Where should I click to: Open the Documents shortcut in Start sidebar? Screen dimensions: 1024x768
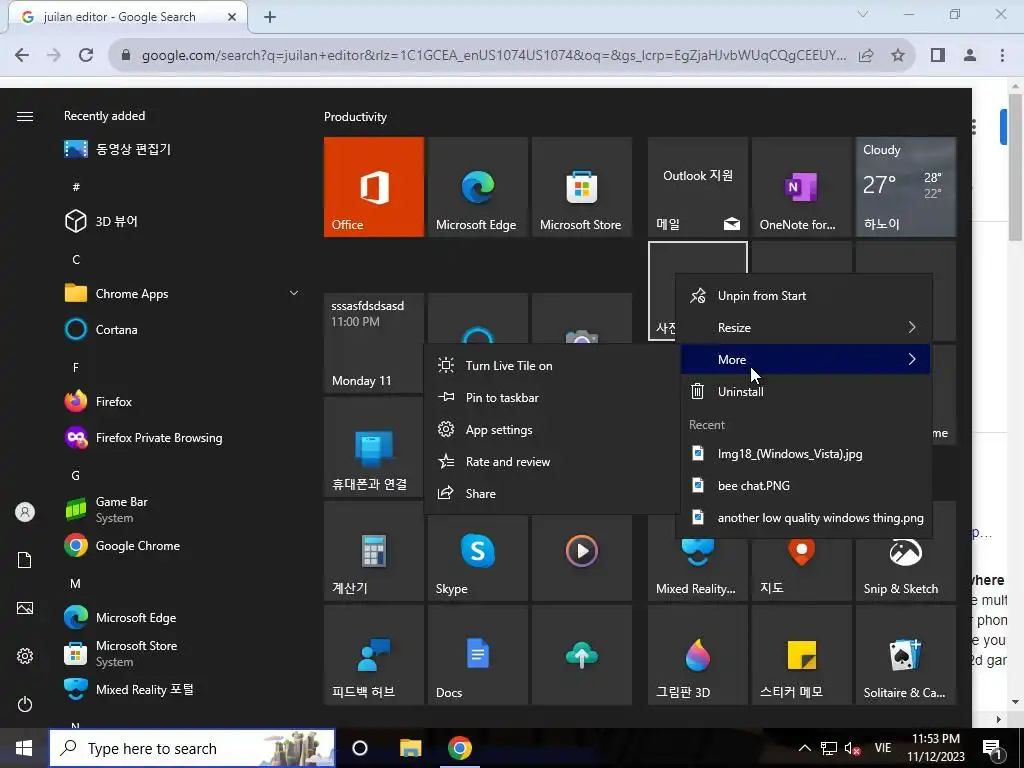click(x=25, y=560)
